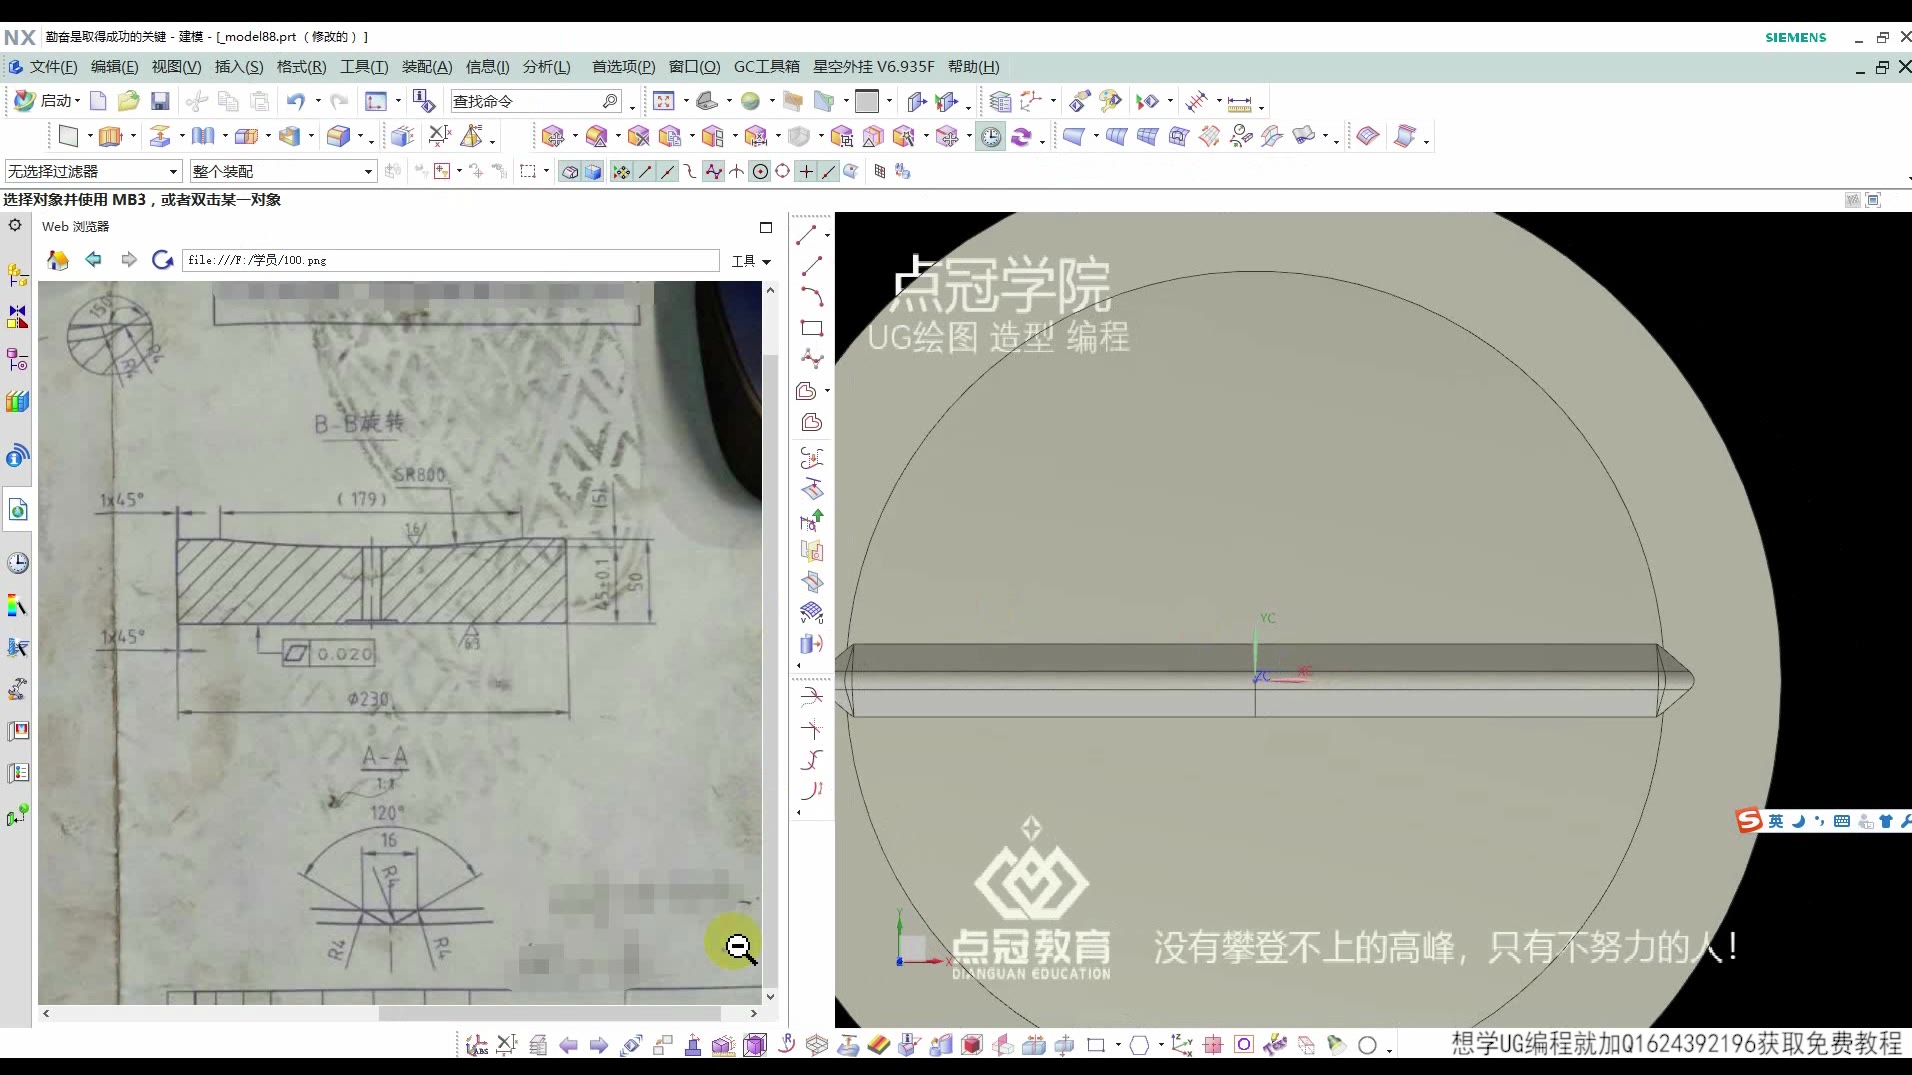Expand the rectangle selection dropdown arrow
Image resolution: width=1912 pixels, height=1075 pixels.
coord(546,172)
